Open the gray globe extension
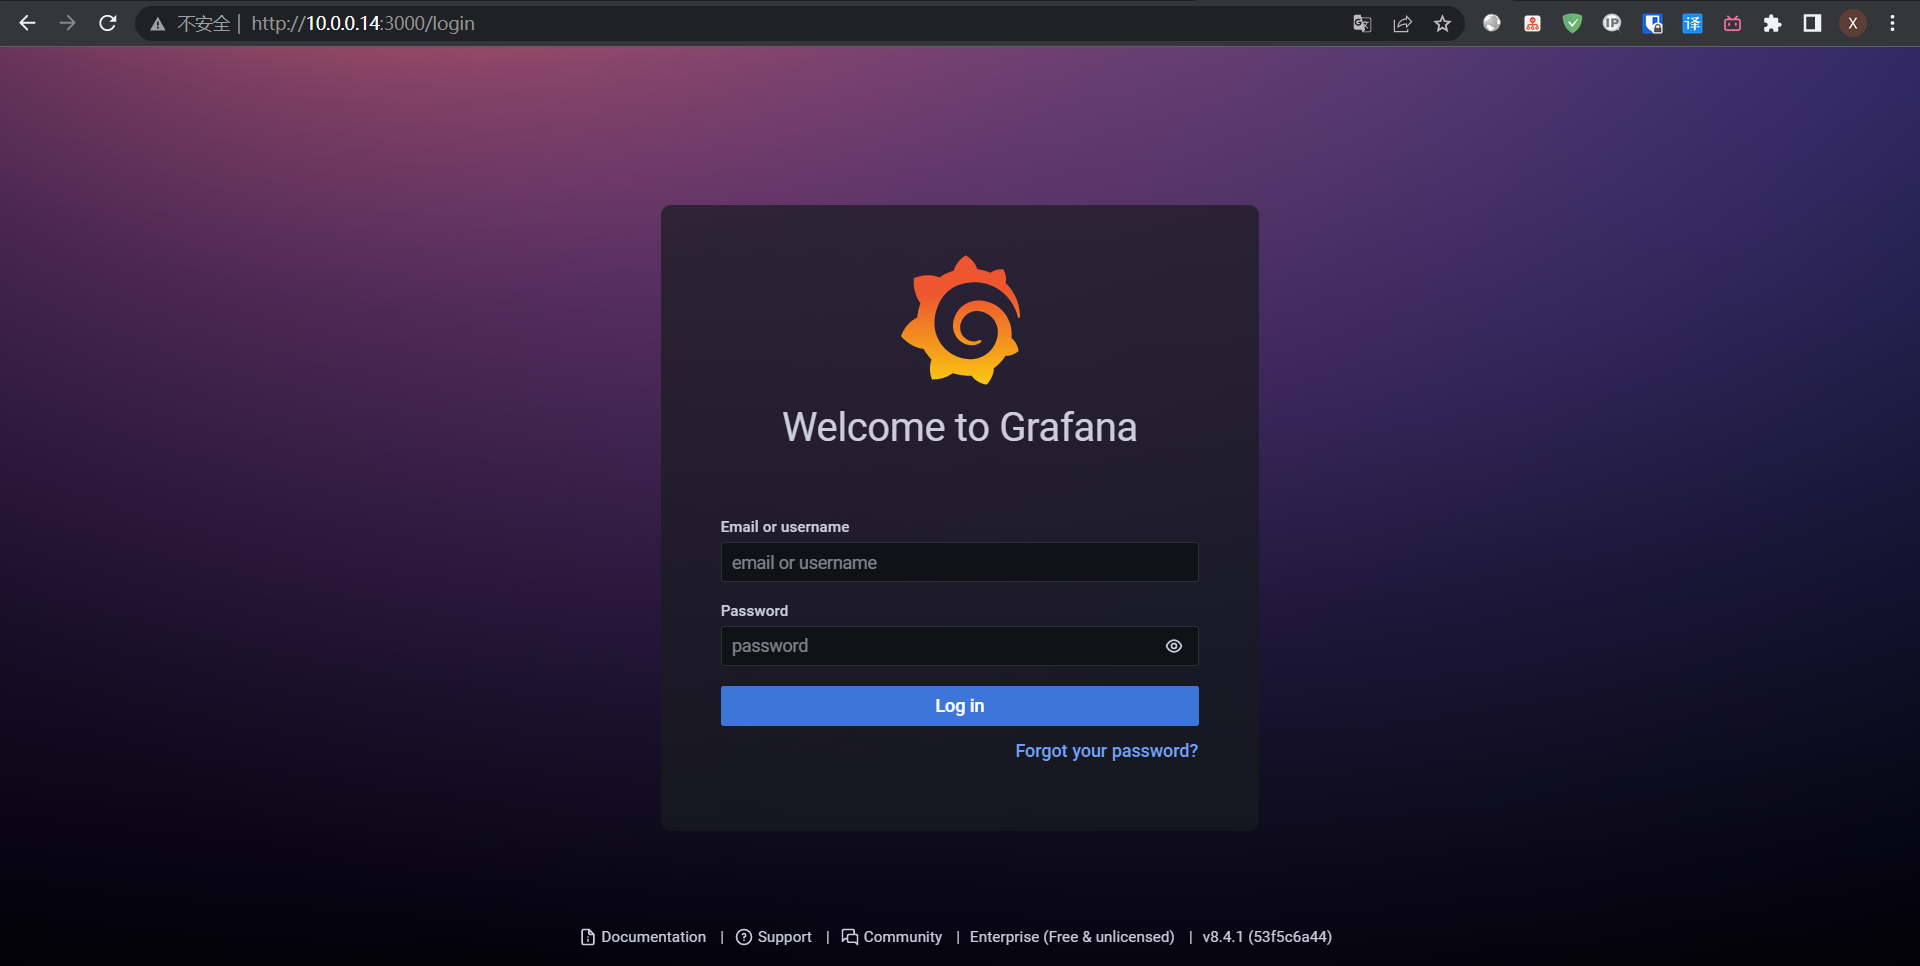Viewport: 1920px width, 966px height. (1492, 23)
